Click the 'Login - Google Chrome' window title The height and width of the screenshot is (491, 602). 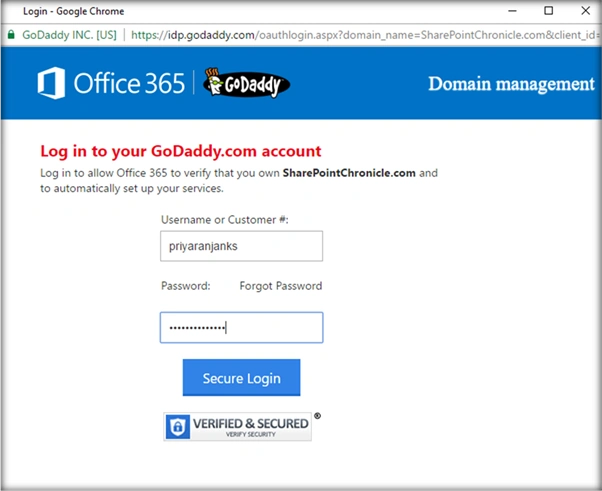coord(74,11)
